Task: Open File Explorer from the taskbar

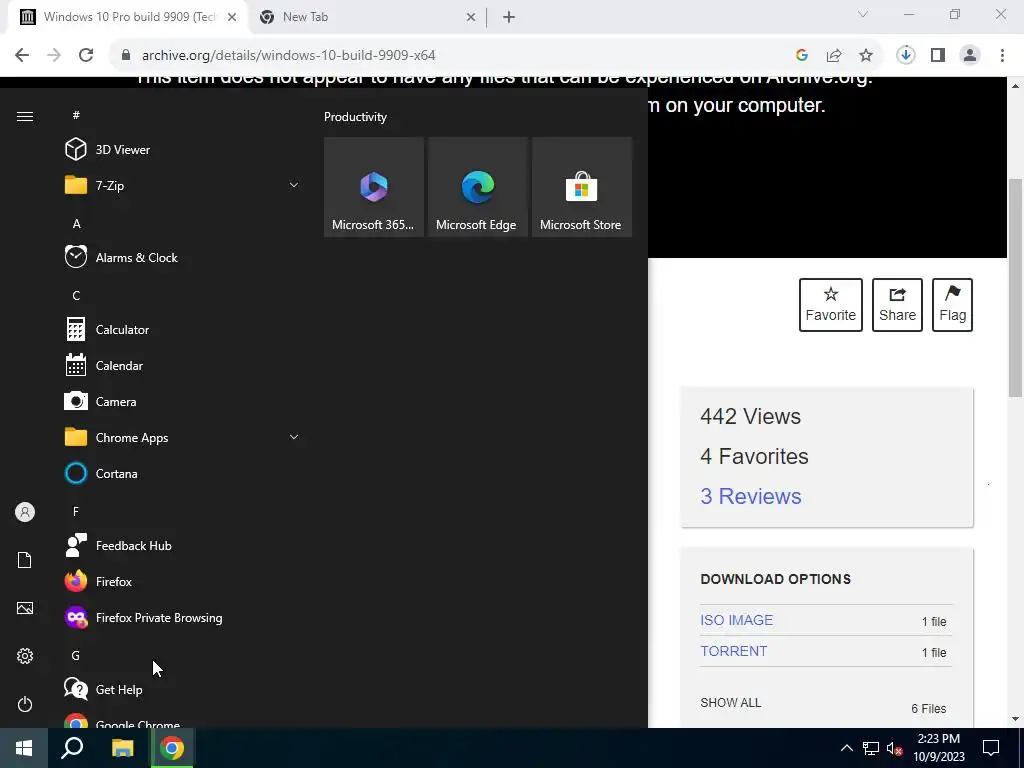Action: tap(122, 748)
